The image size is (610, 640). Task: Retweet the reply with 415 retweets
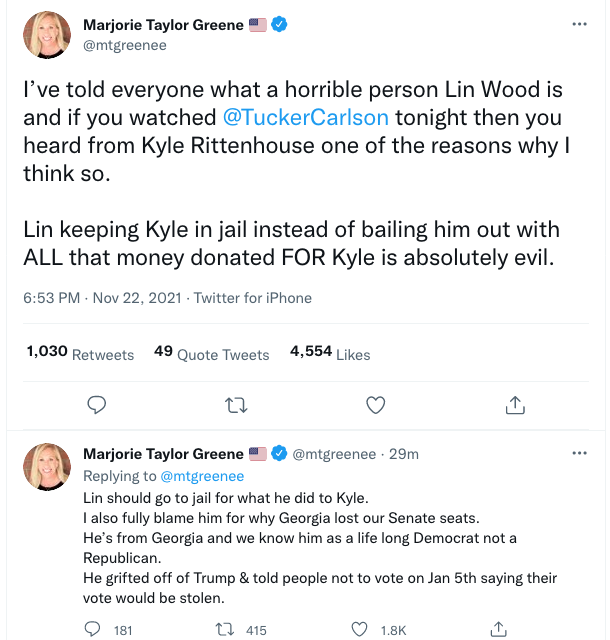(x=227, y=630)
